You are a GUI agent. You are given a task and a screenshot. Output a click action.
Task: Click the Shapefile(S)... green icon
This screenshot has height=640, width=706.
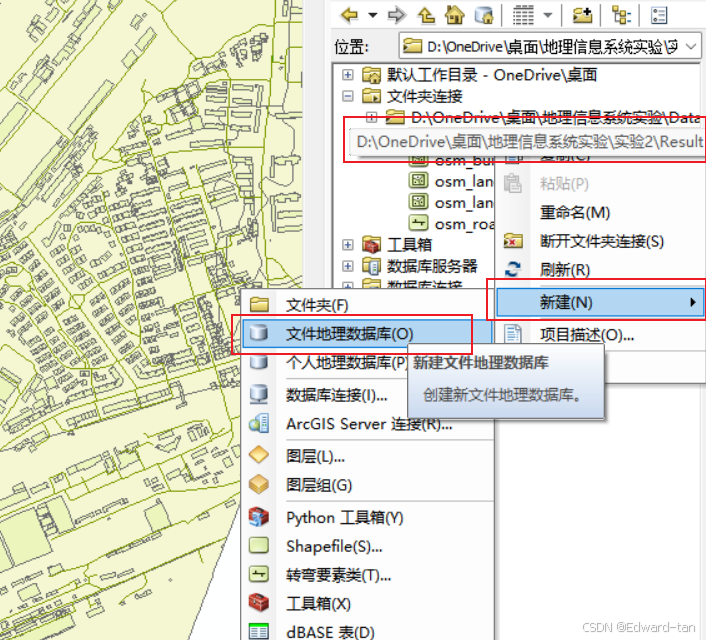[x=259, y=545]
